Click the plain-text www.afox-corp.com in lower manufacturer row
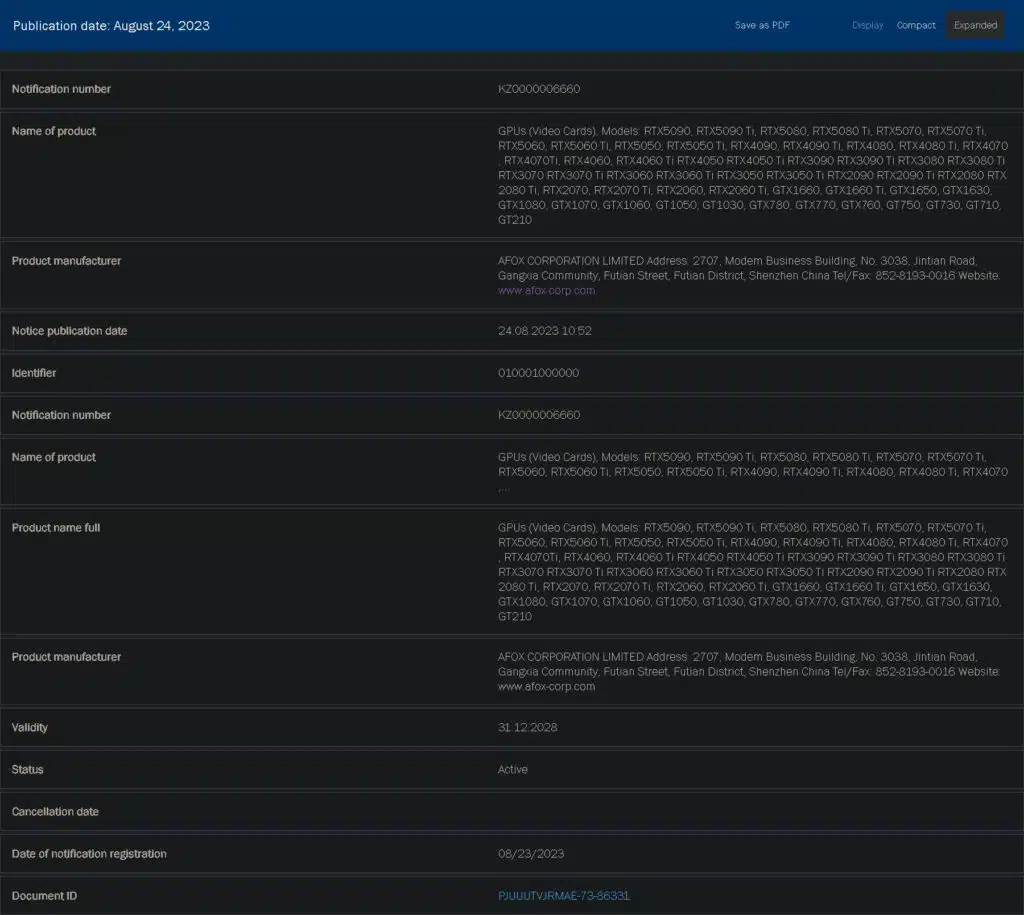This screenshot has height=915, width=1024. coord(546,687)
